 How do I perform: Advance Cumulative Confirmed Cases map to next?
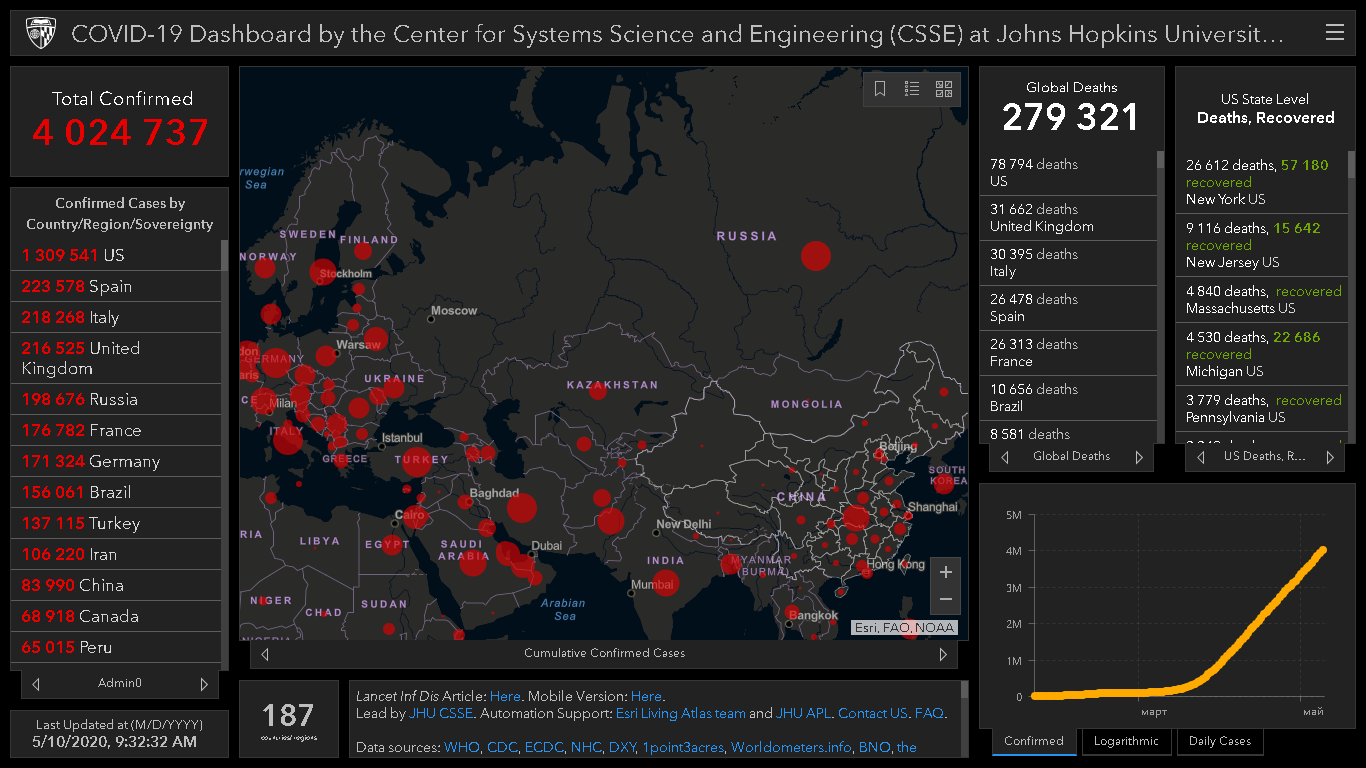[x=942, y=654]
